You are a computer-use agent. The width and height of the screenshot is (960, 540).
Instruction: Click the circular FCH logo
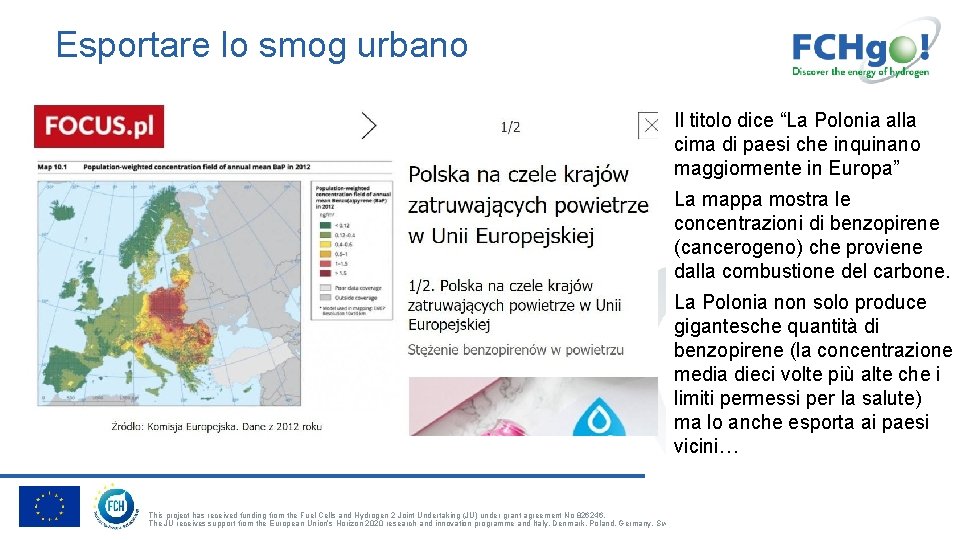pyautogui.click(x=115, y=506)
